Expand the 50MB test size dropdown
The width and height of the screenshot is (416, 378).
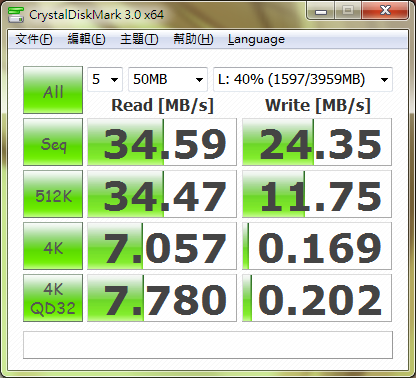(x=168, y=79)
